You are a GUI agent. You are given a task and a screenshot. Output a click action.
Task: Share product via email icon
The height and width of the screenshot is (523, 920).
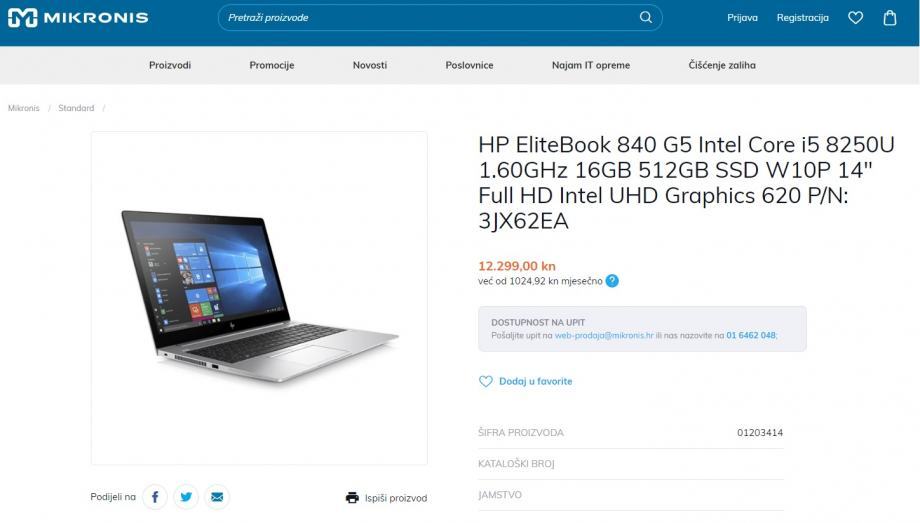pos(217,497)
